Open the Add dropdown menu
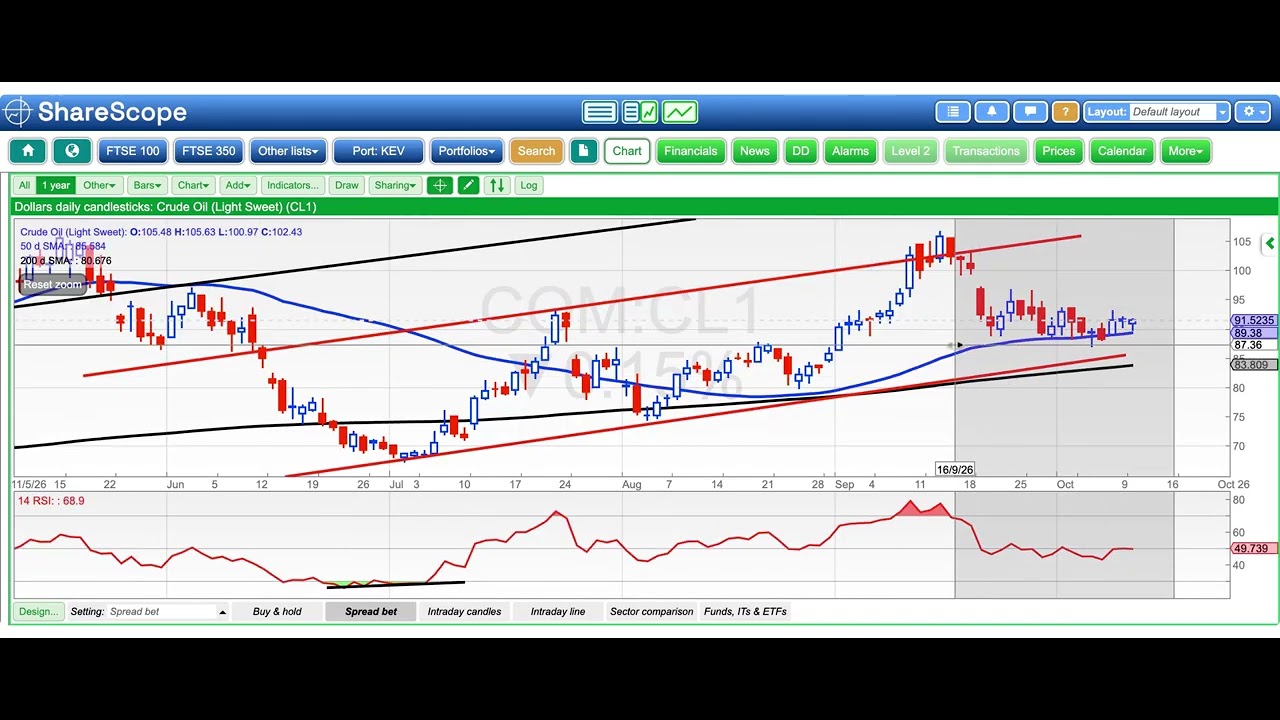Screen dimensions: 1280x720 pos(238,185)
